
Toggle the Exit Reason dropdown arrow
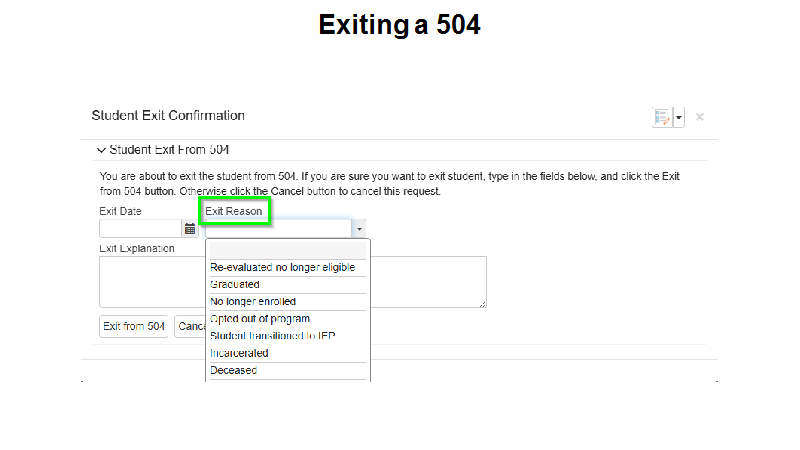(359, 229)
